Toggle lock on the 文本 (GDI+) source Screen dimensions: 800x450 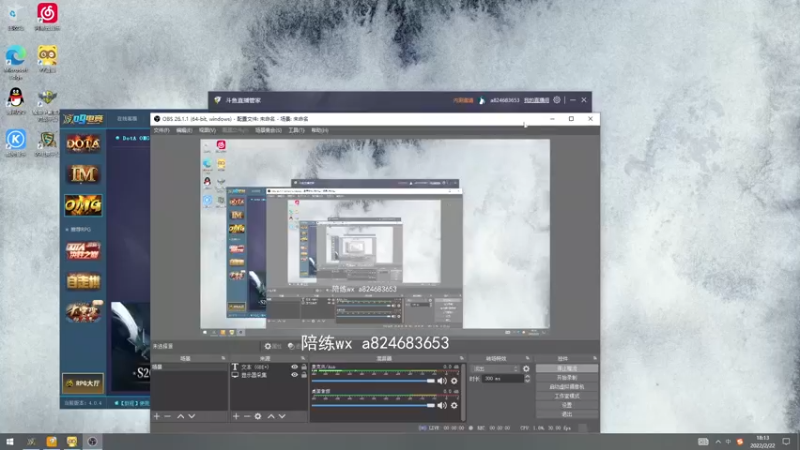[304, 367]
